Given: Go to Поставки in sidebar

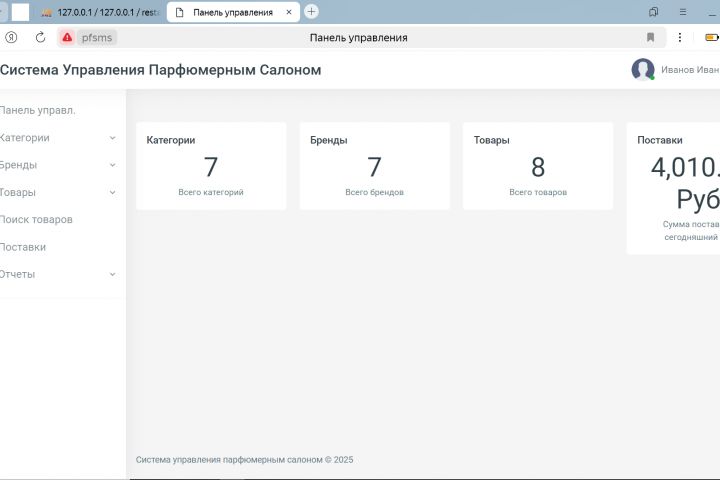Looking at the screenshot, I should click(x=23, y=247).
